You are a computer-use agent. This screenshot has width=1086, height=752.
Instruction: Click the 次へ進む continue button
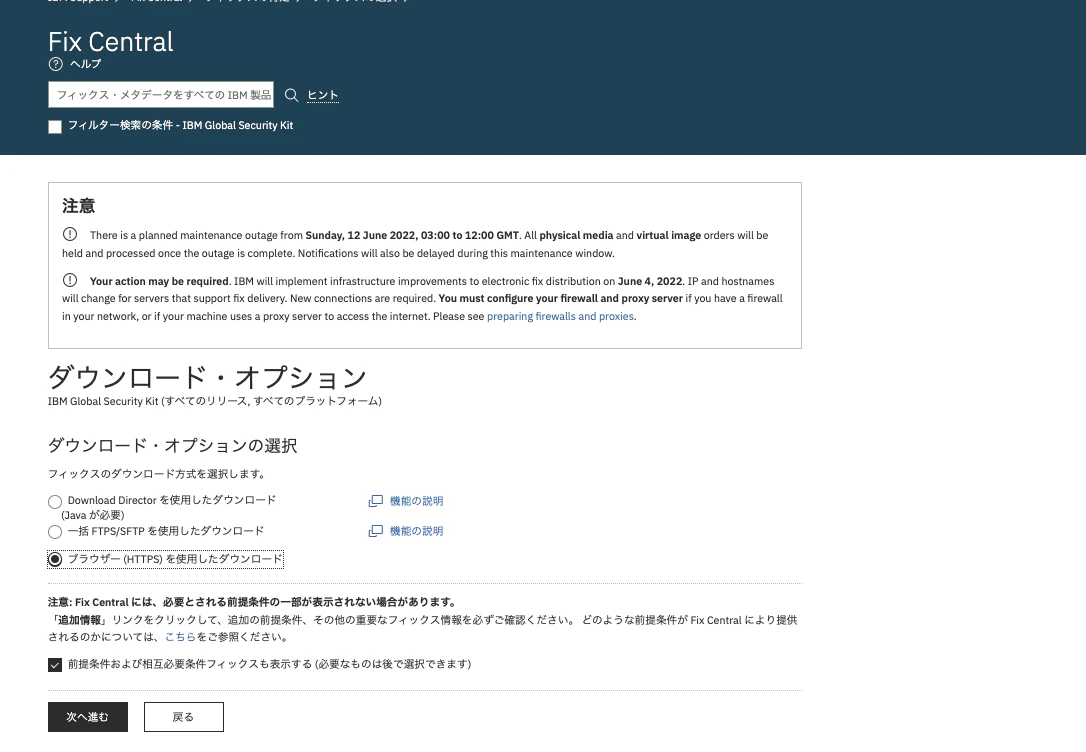88,717
